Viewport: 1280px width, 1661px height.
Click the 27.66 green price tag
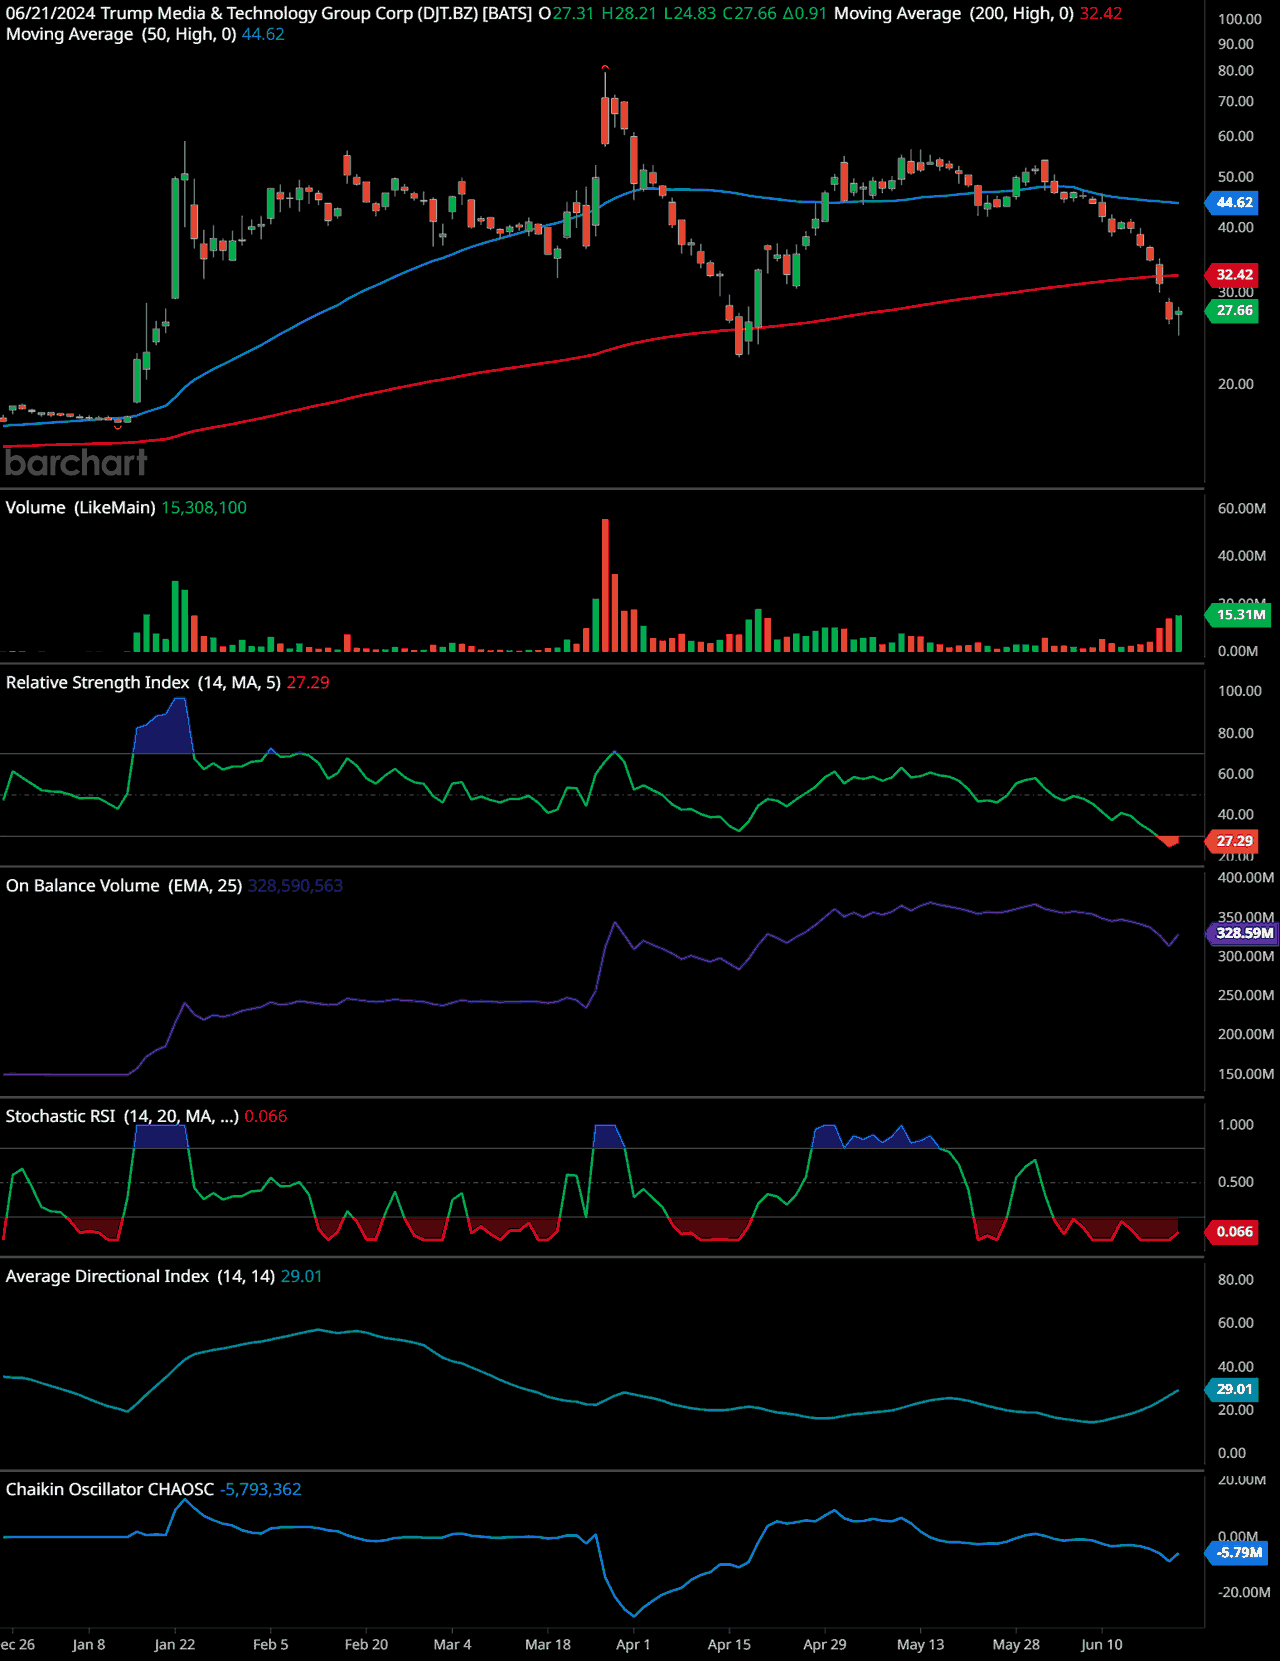pos(1234,310)
